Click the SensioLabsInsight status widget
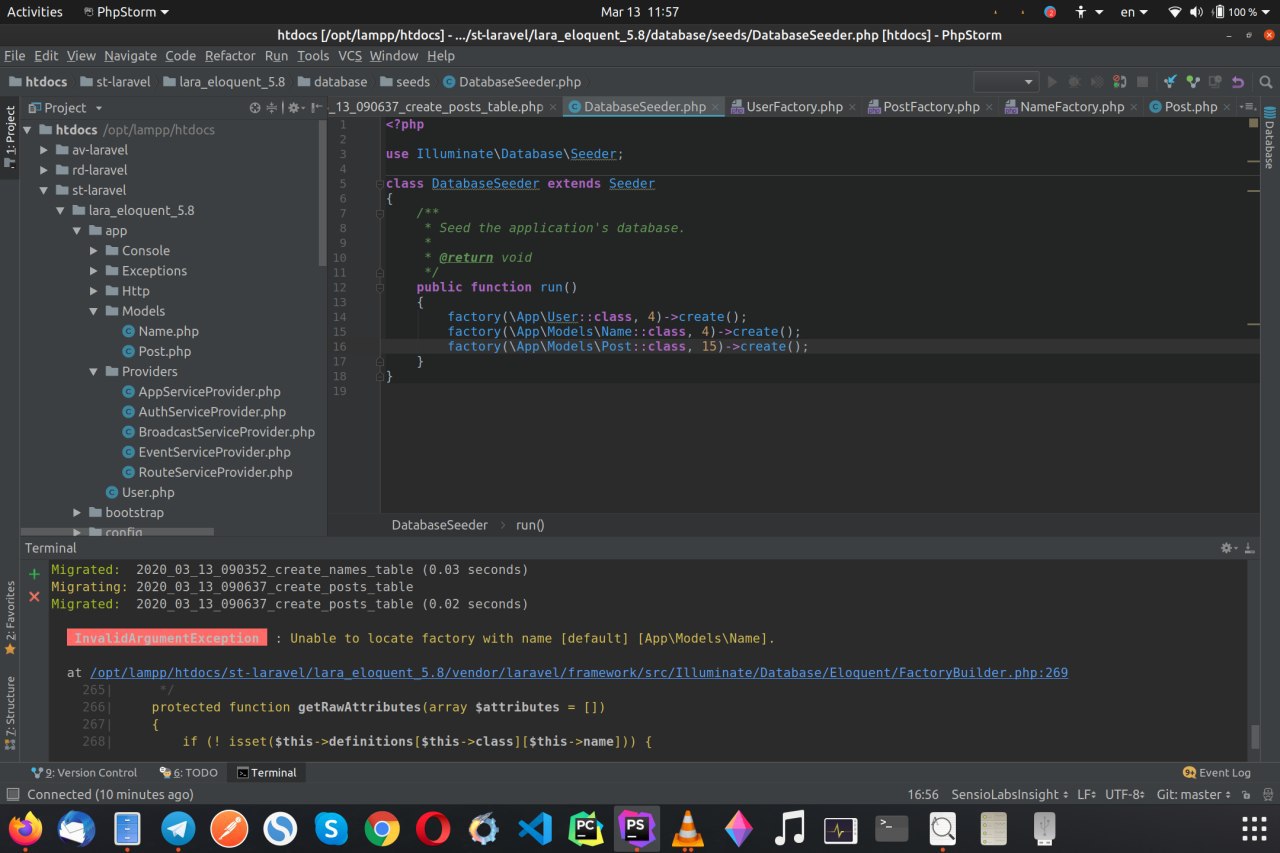Screen dimensions: 1280x853 1009,794
